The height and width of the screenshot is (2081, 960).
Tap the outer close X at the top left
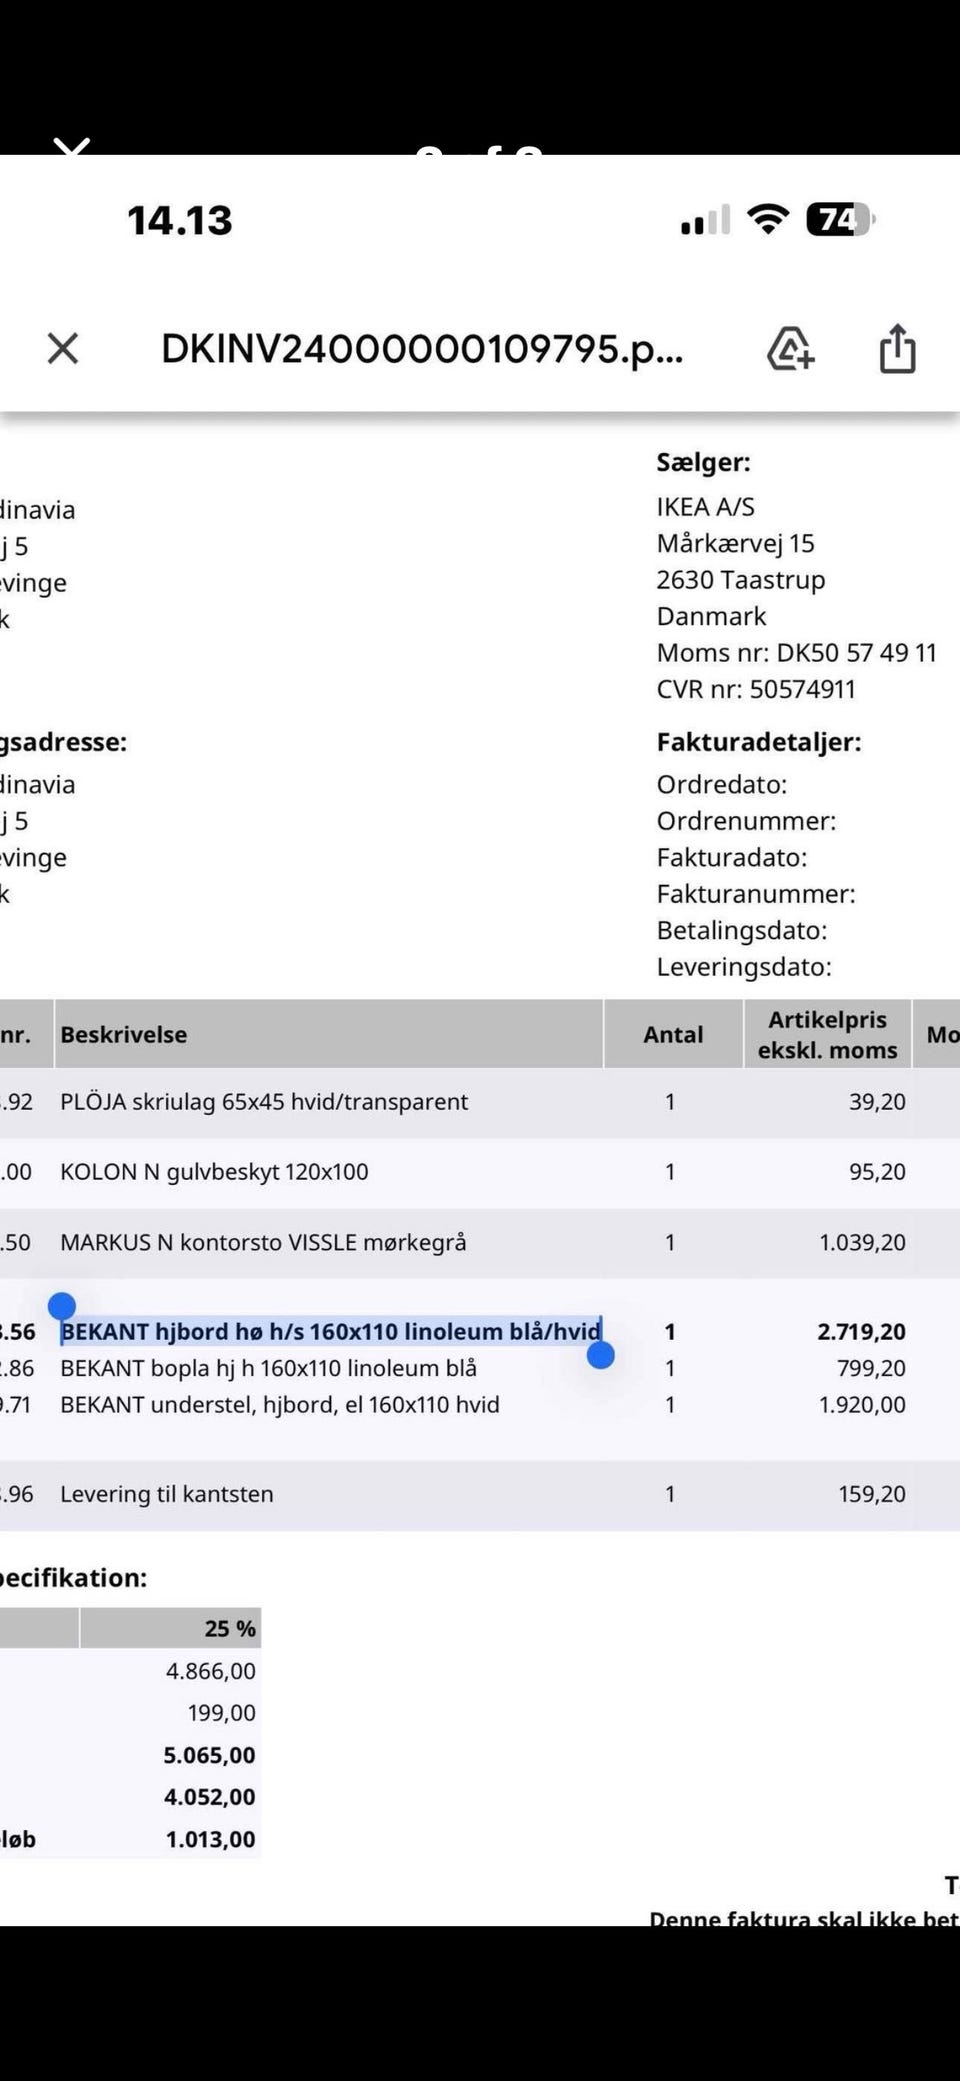[71, 148]
